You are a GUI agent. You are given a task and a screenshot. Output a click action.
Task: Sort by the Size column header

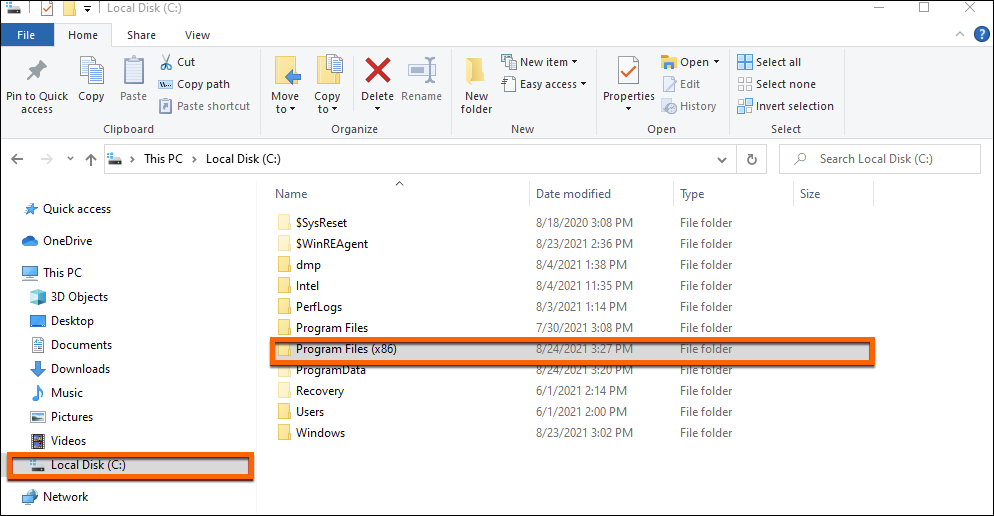(810, 194)
